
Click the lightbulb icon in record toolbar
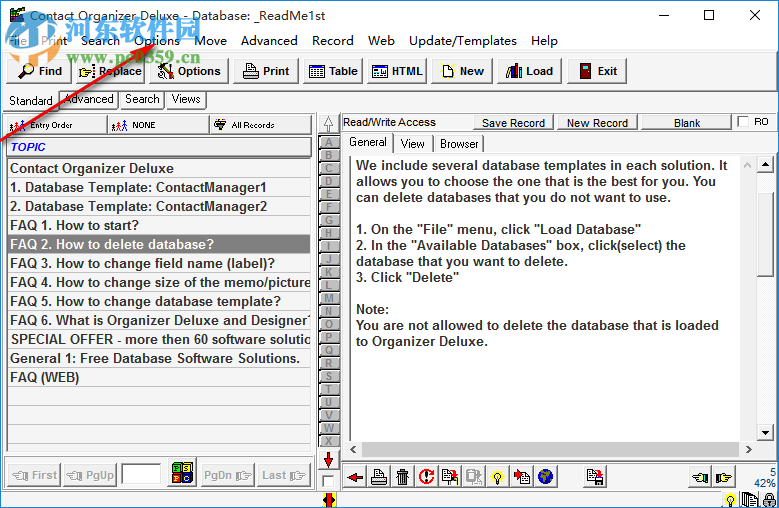(x=497, y=477)
